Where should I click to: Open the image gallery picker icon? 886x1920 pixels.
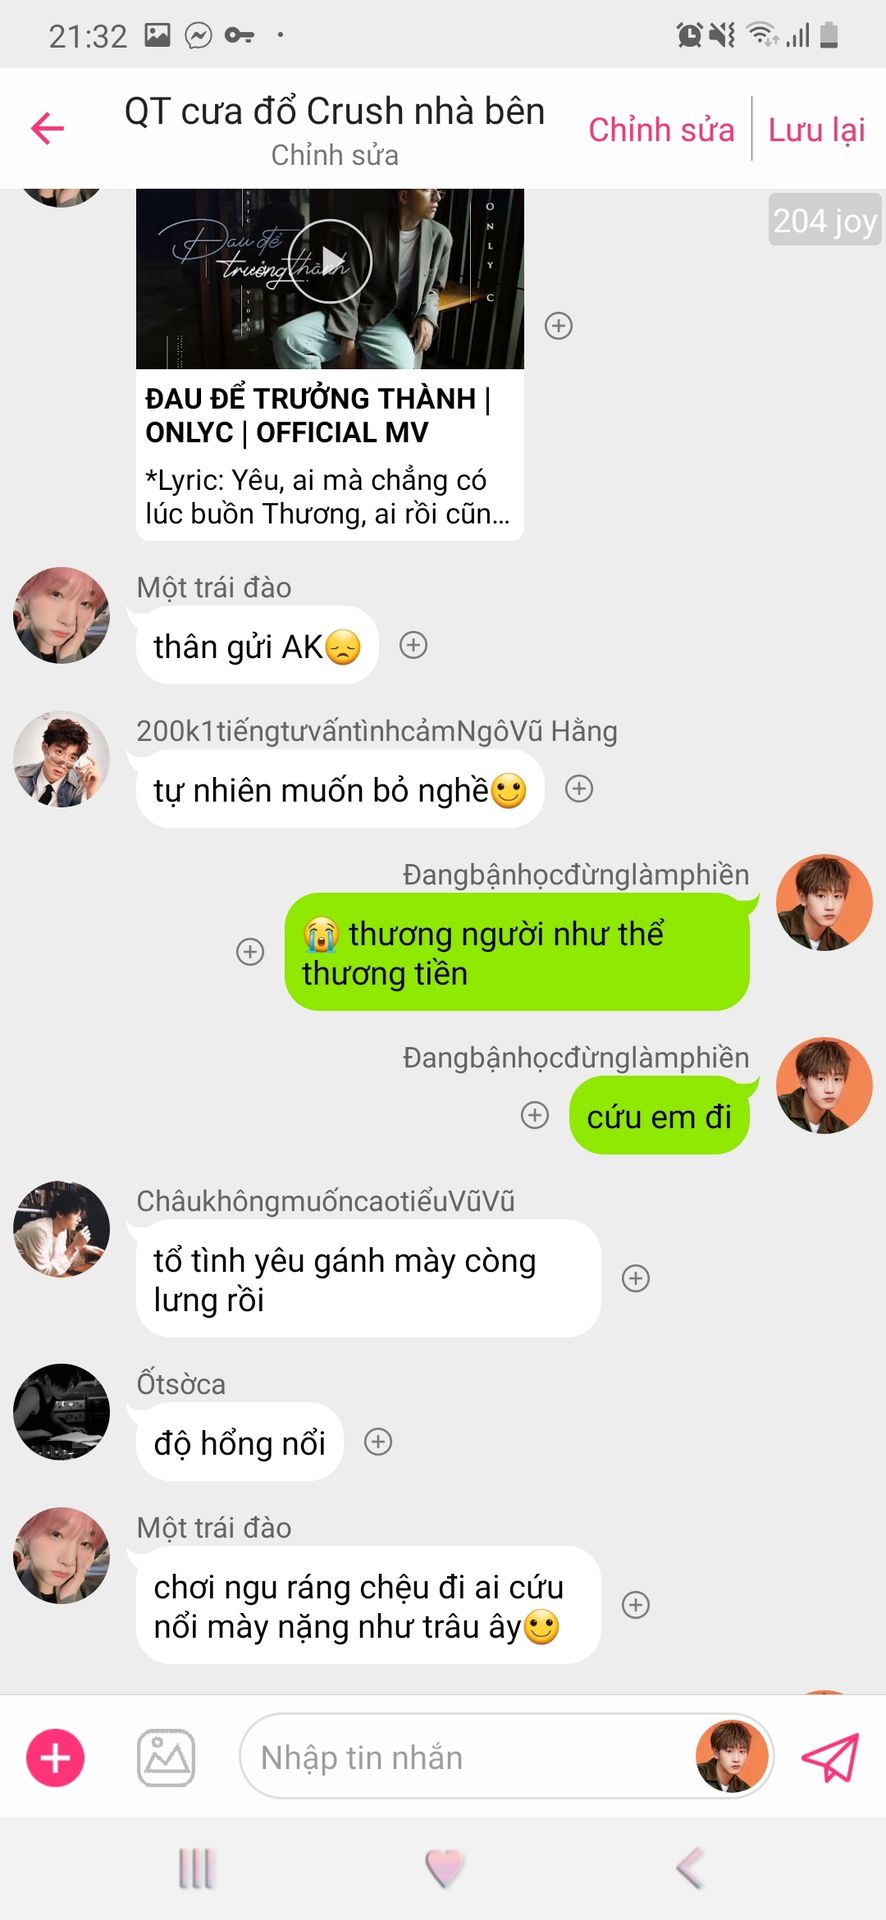click(x=166, y=1757)
